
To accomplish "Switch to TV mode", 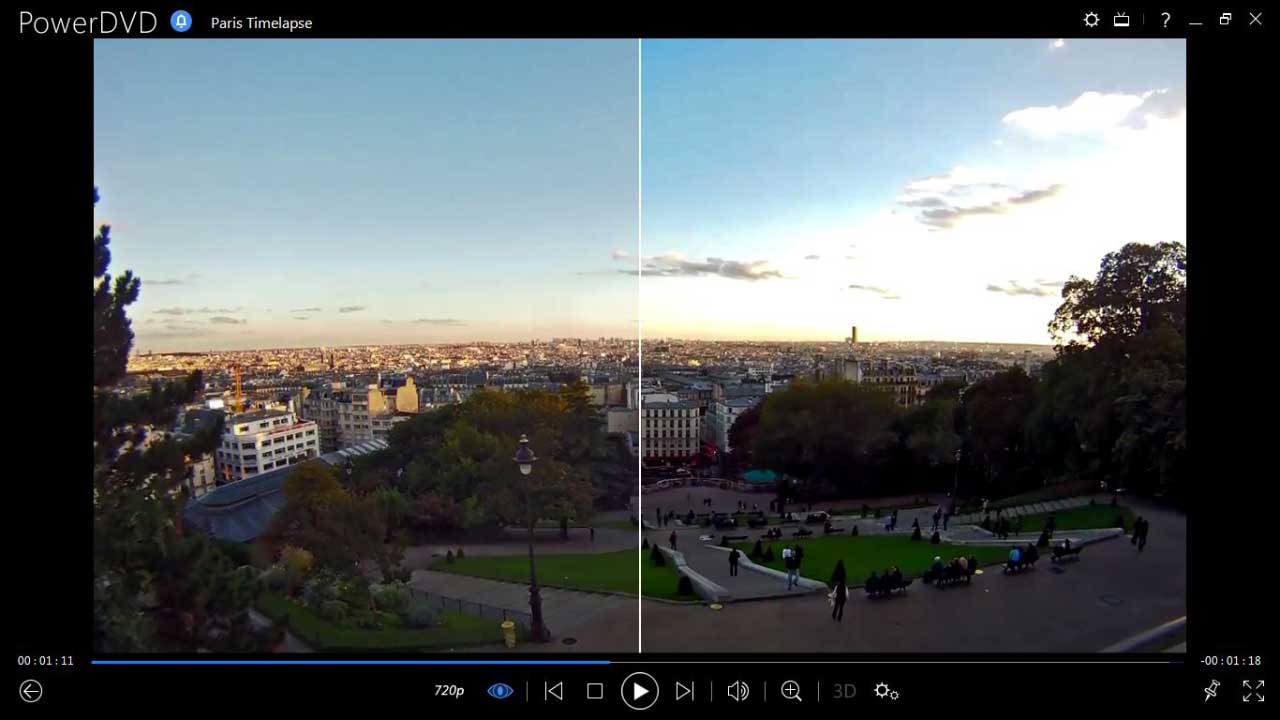I will click(1122, 20).
